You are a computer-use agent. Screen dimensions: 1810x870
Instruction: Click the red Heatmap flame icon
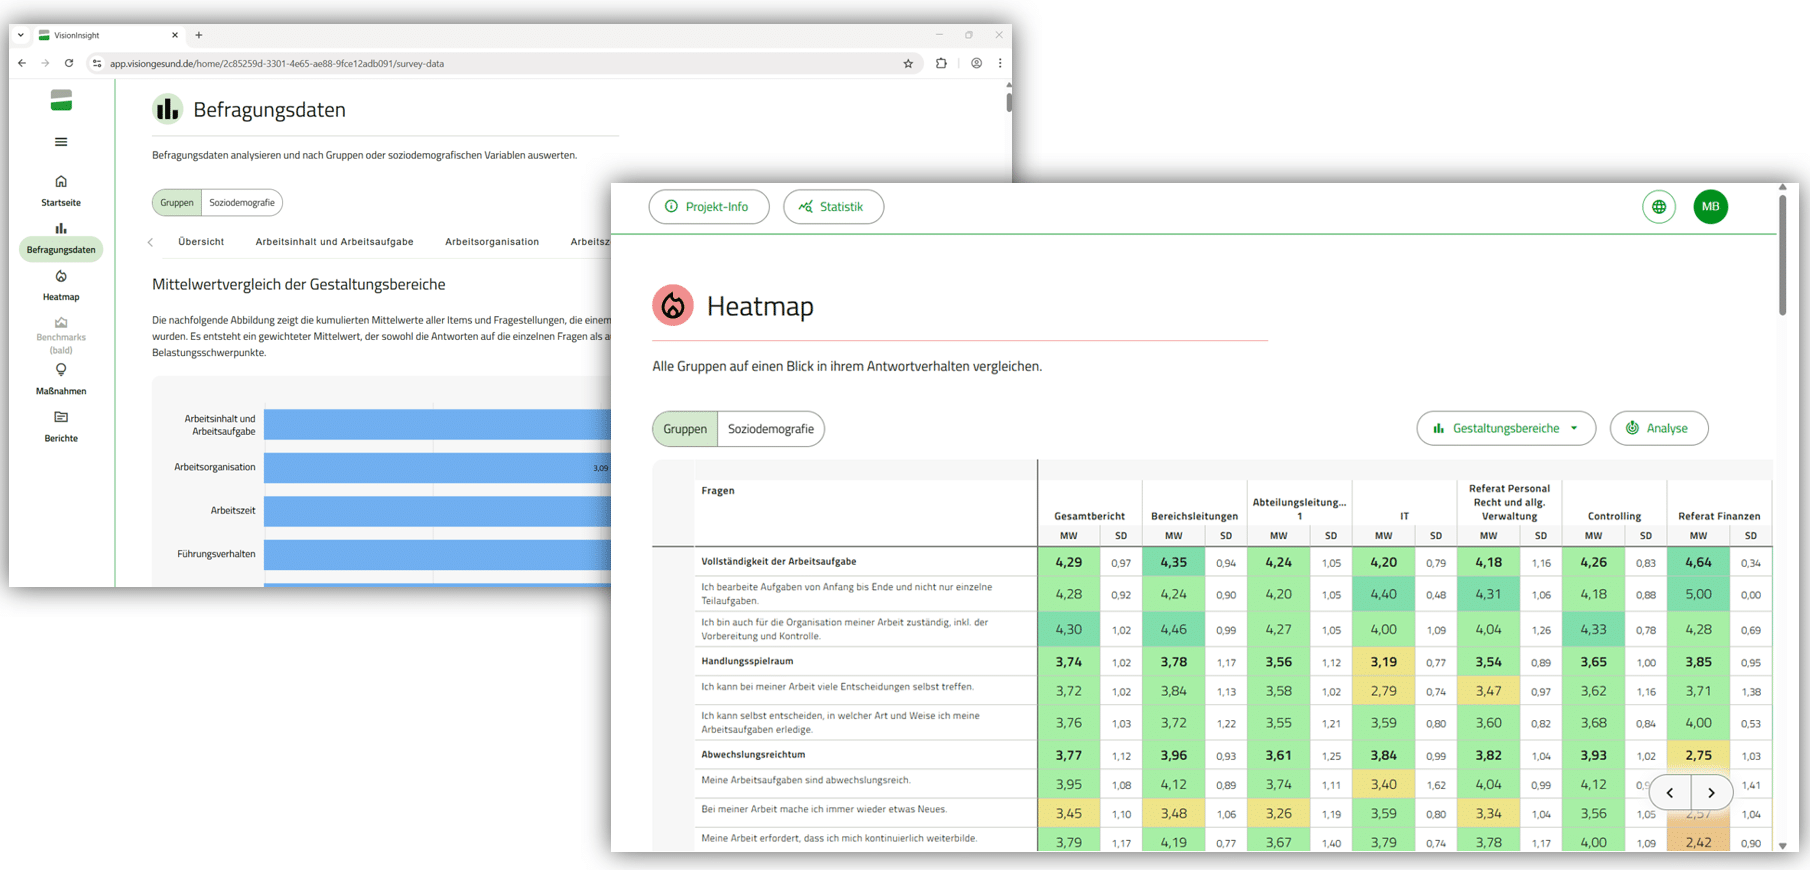673,306
